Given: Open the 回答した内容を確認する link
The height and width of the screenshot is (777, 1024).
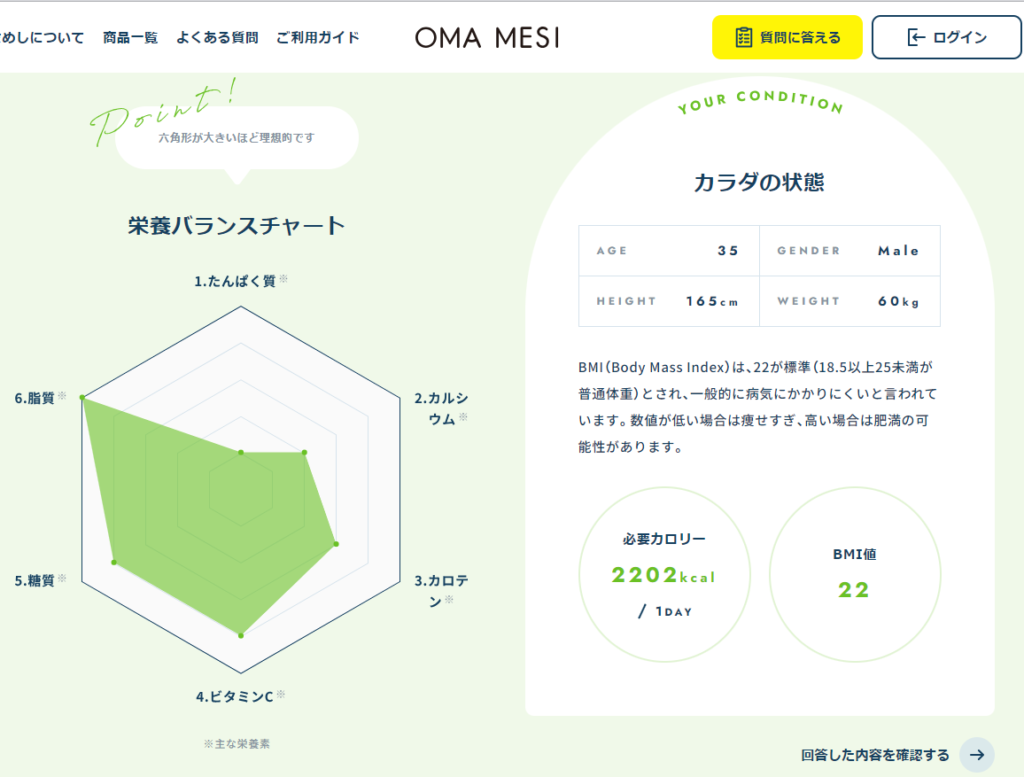Looking at the screenshot, I should (875, 755).
